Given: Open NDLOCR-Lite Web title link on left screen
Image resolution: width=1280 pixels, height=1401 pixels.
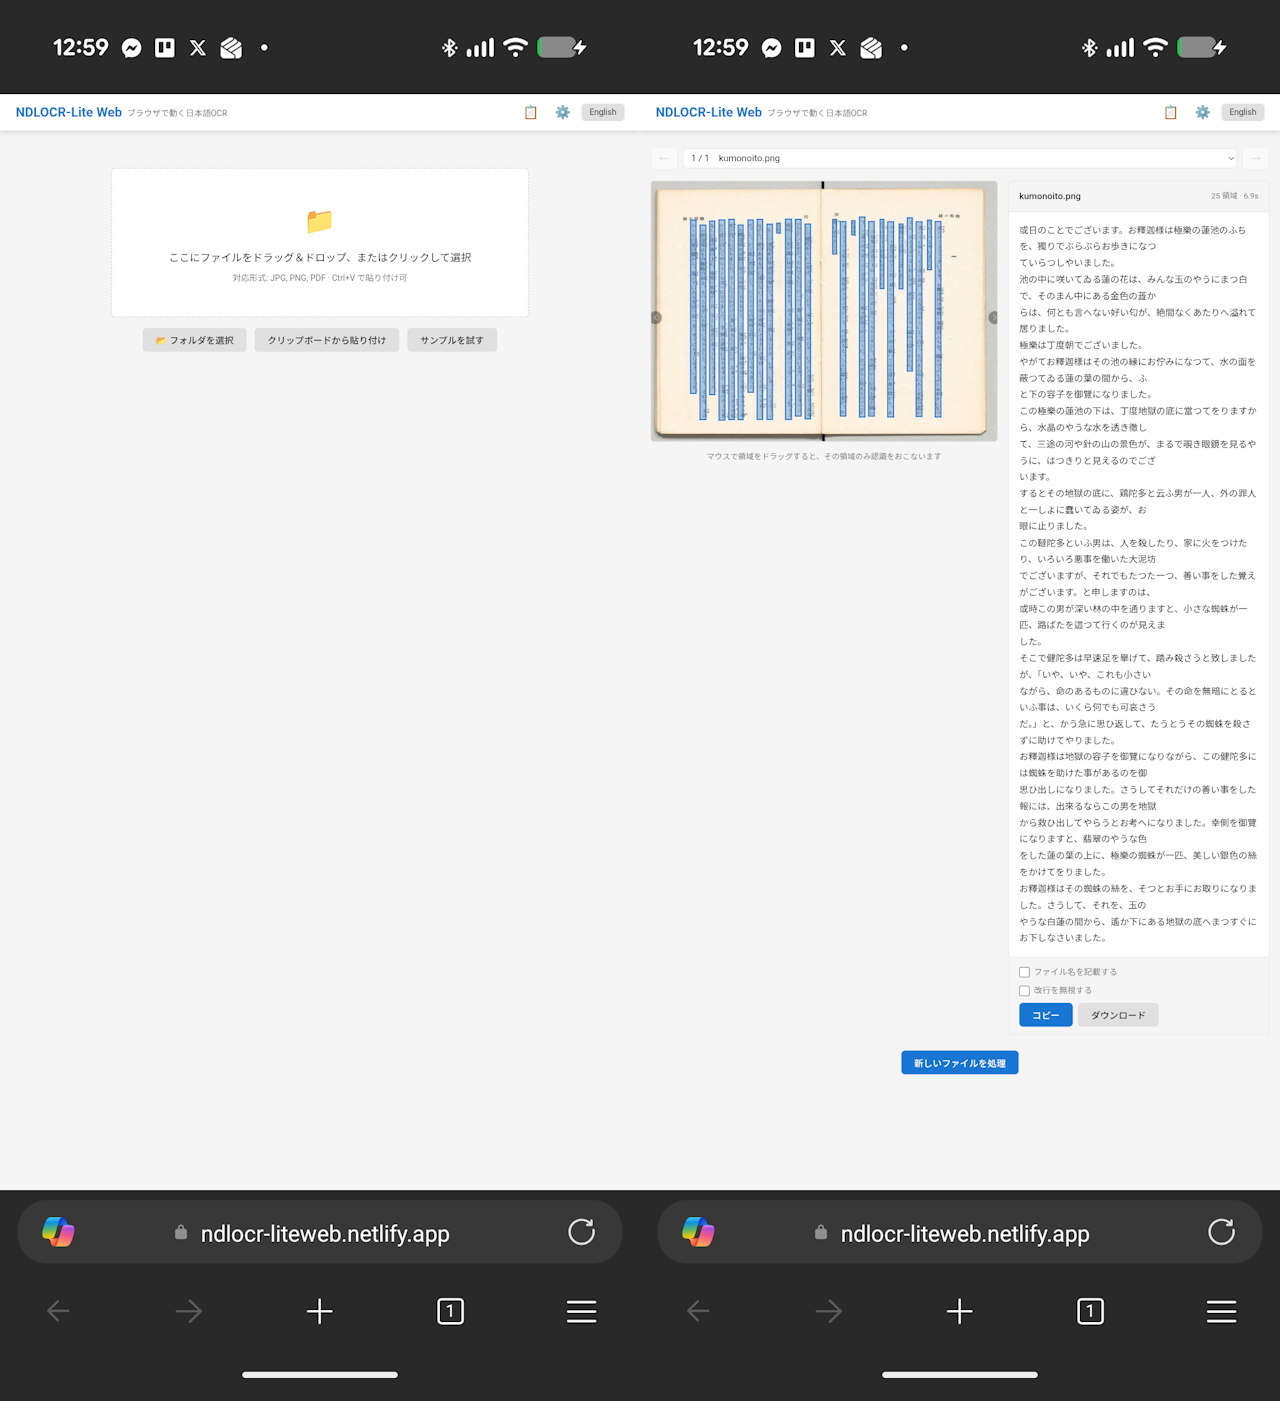Looking at the screenshot, I should (x=69, y=113).
